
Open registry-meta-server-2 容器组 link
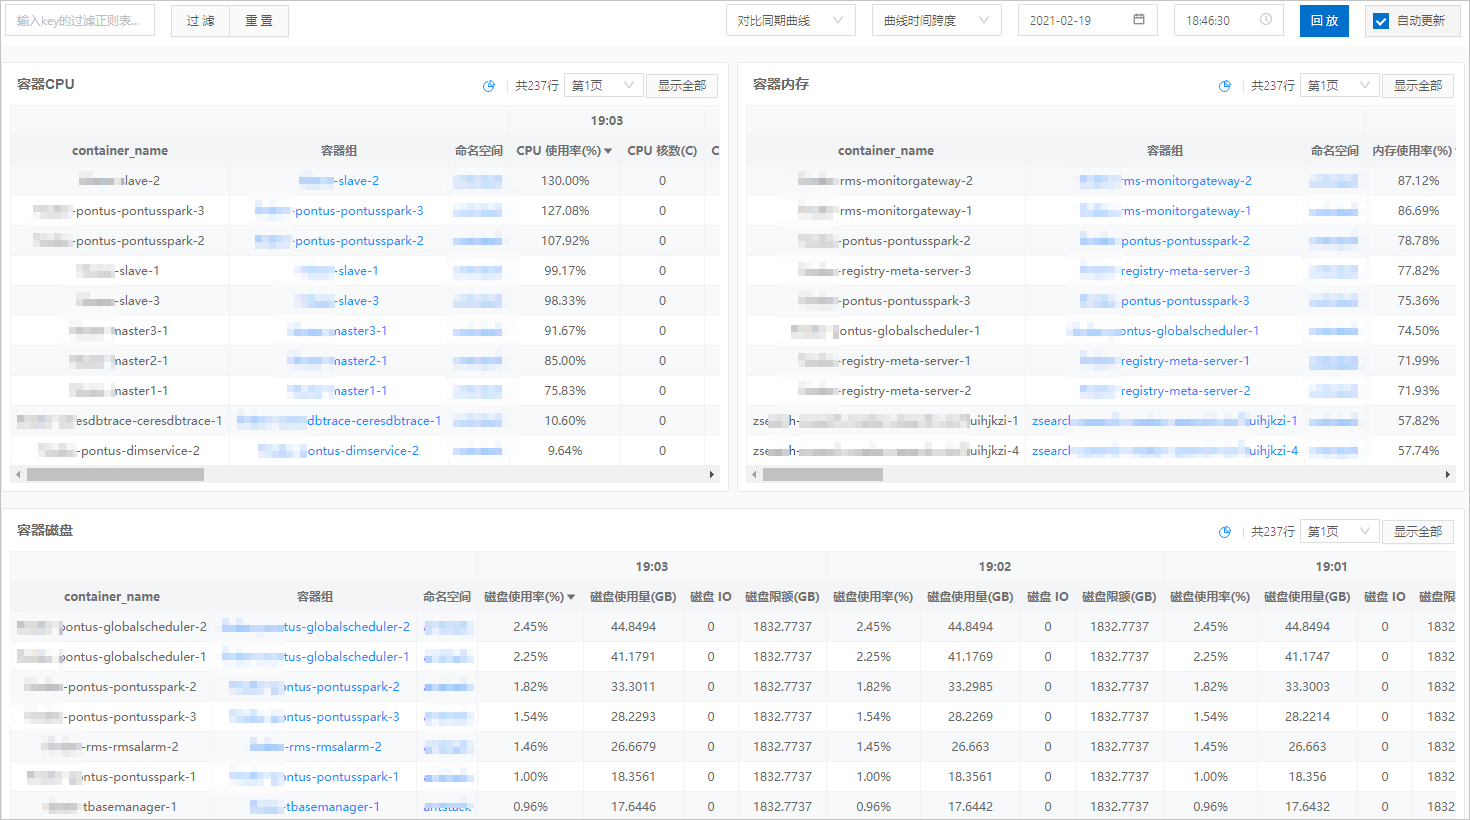1165,391
